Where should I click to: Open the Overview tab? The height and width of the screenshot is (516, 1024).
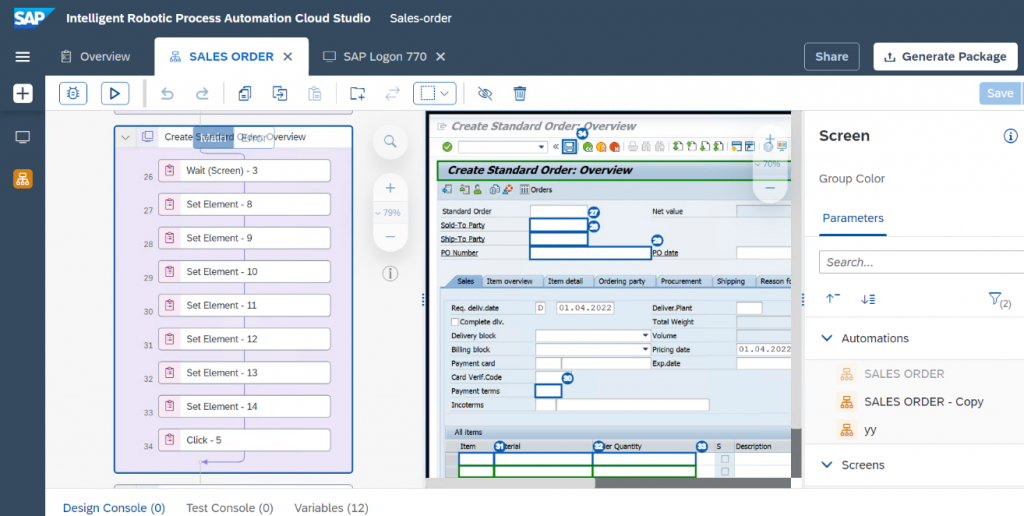pyautogui.click(x=95, y=57)
